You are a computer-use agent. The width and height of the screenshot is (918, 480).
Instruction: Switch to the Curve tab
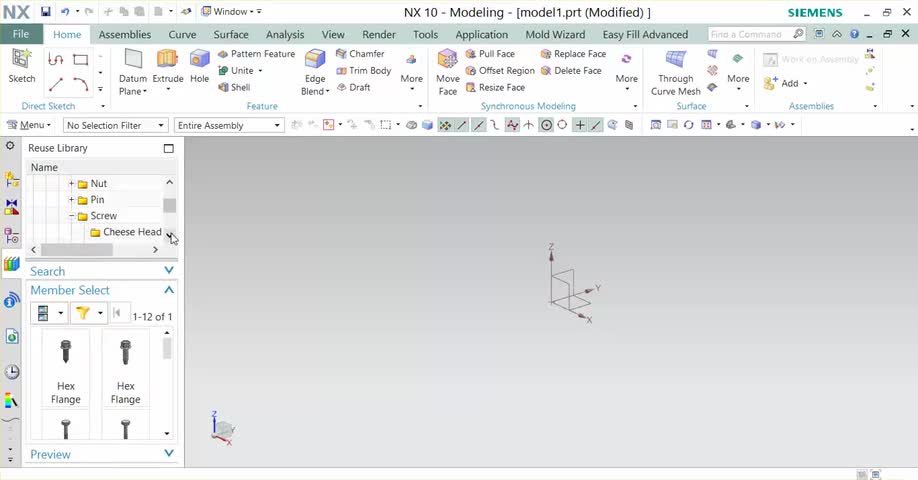[x=182, y=35]
